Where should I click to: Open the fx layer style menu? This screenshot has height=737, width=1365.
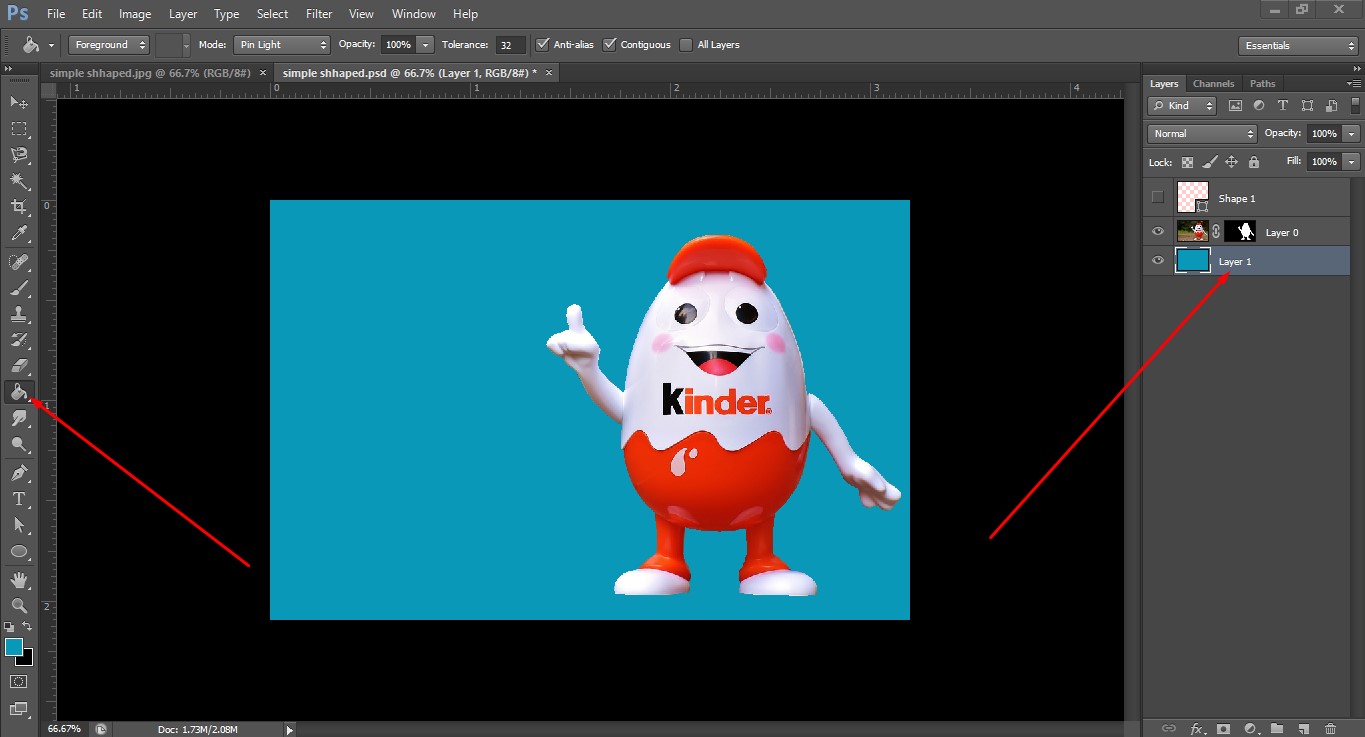tap(1196, 729)
